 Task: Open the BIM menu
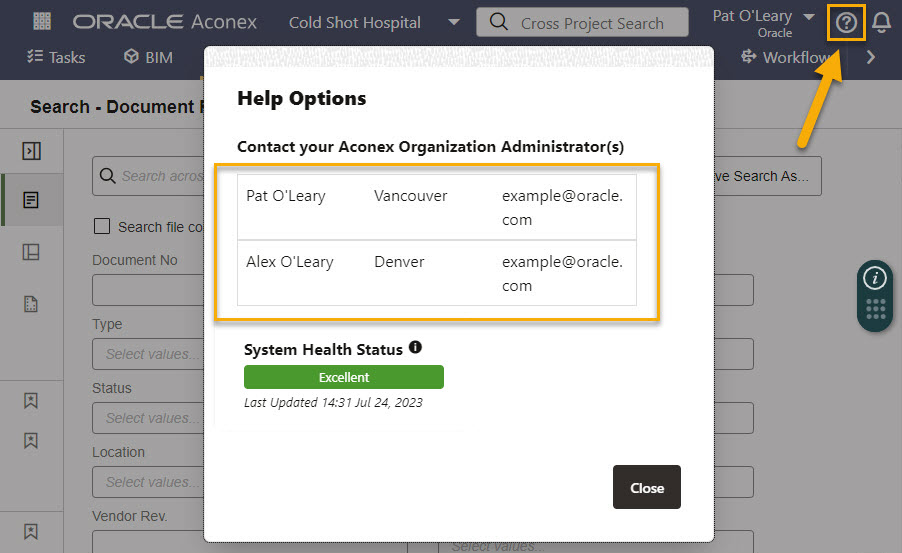[x=148, y=57]
